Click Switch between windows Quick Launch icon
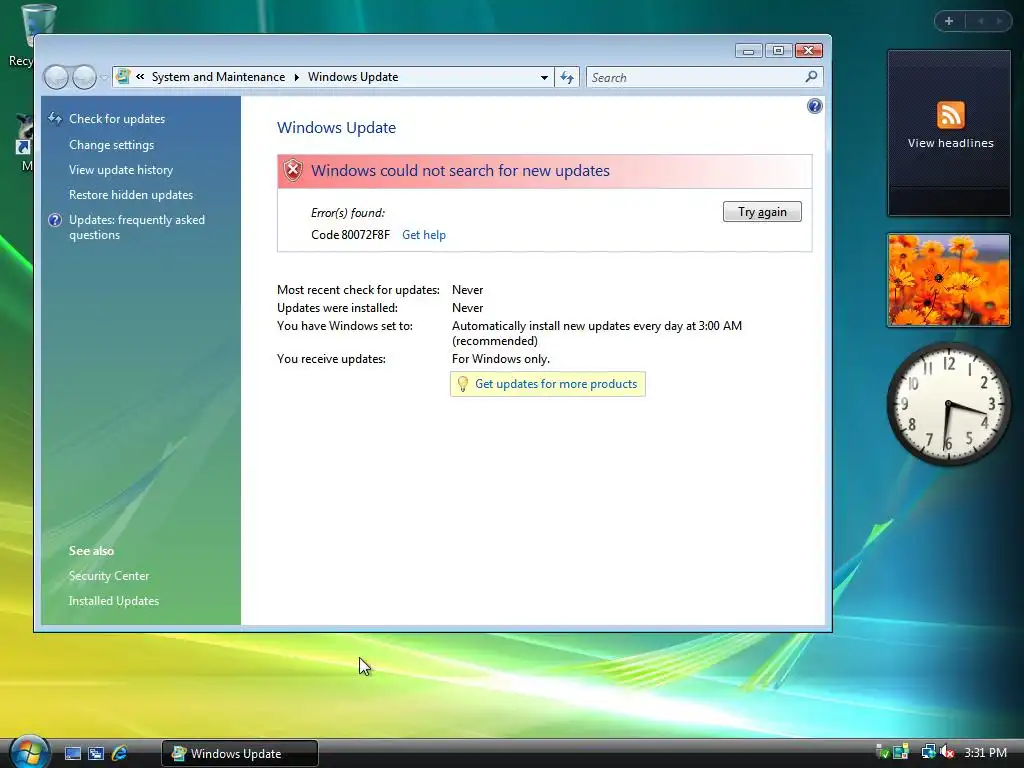The height and width of the screenshot is (768, 1024). click(96, 754)
